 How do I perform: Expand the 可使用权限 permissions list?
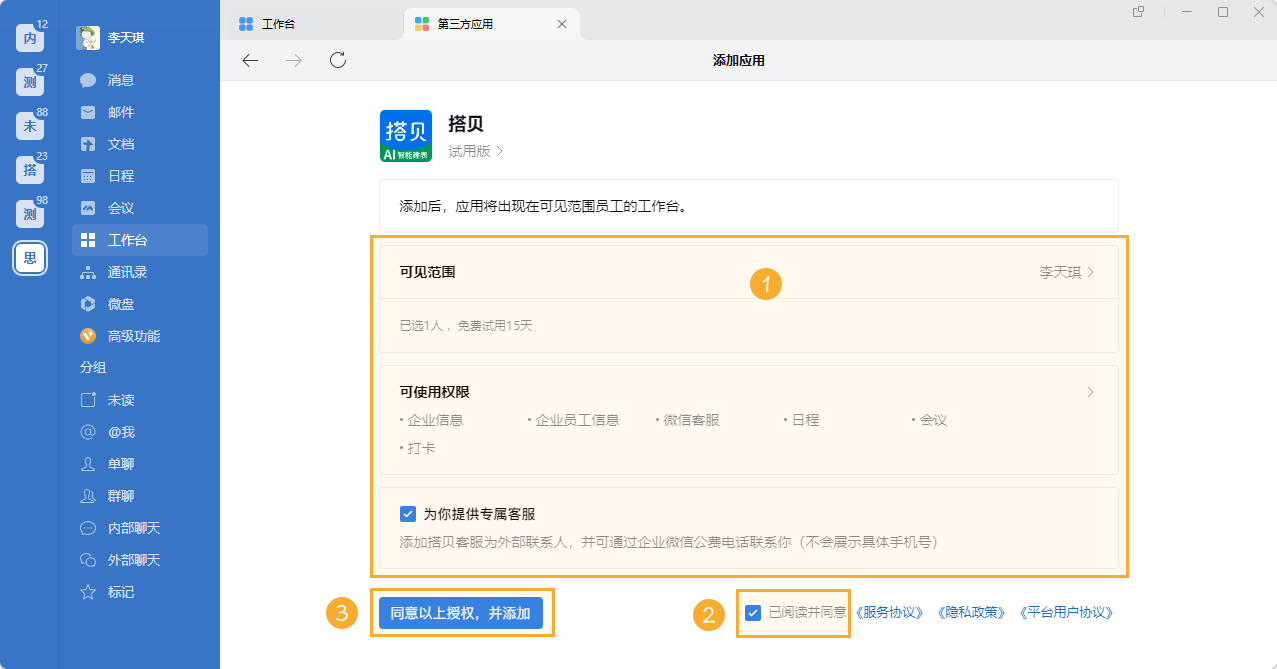tap(1090, 392)
